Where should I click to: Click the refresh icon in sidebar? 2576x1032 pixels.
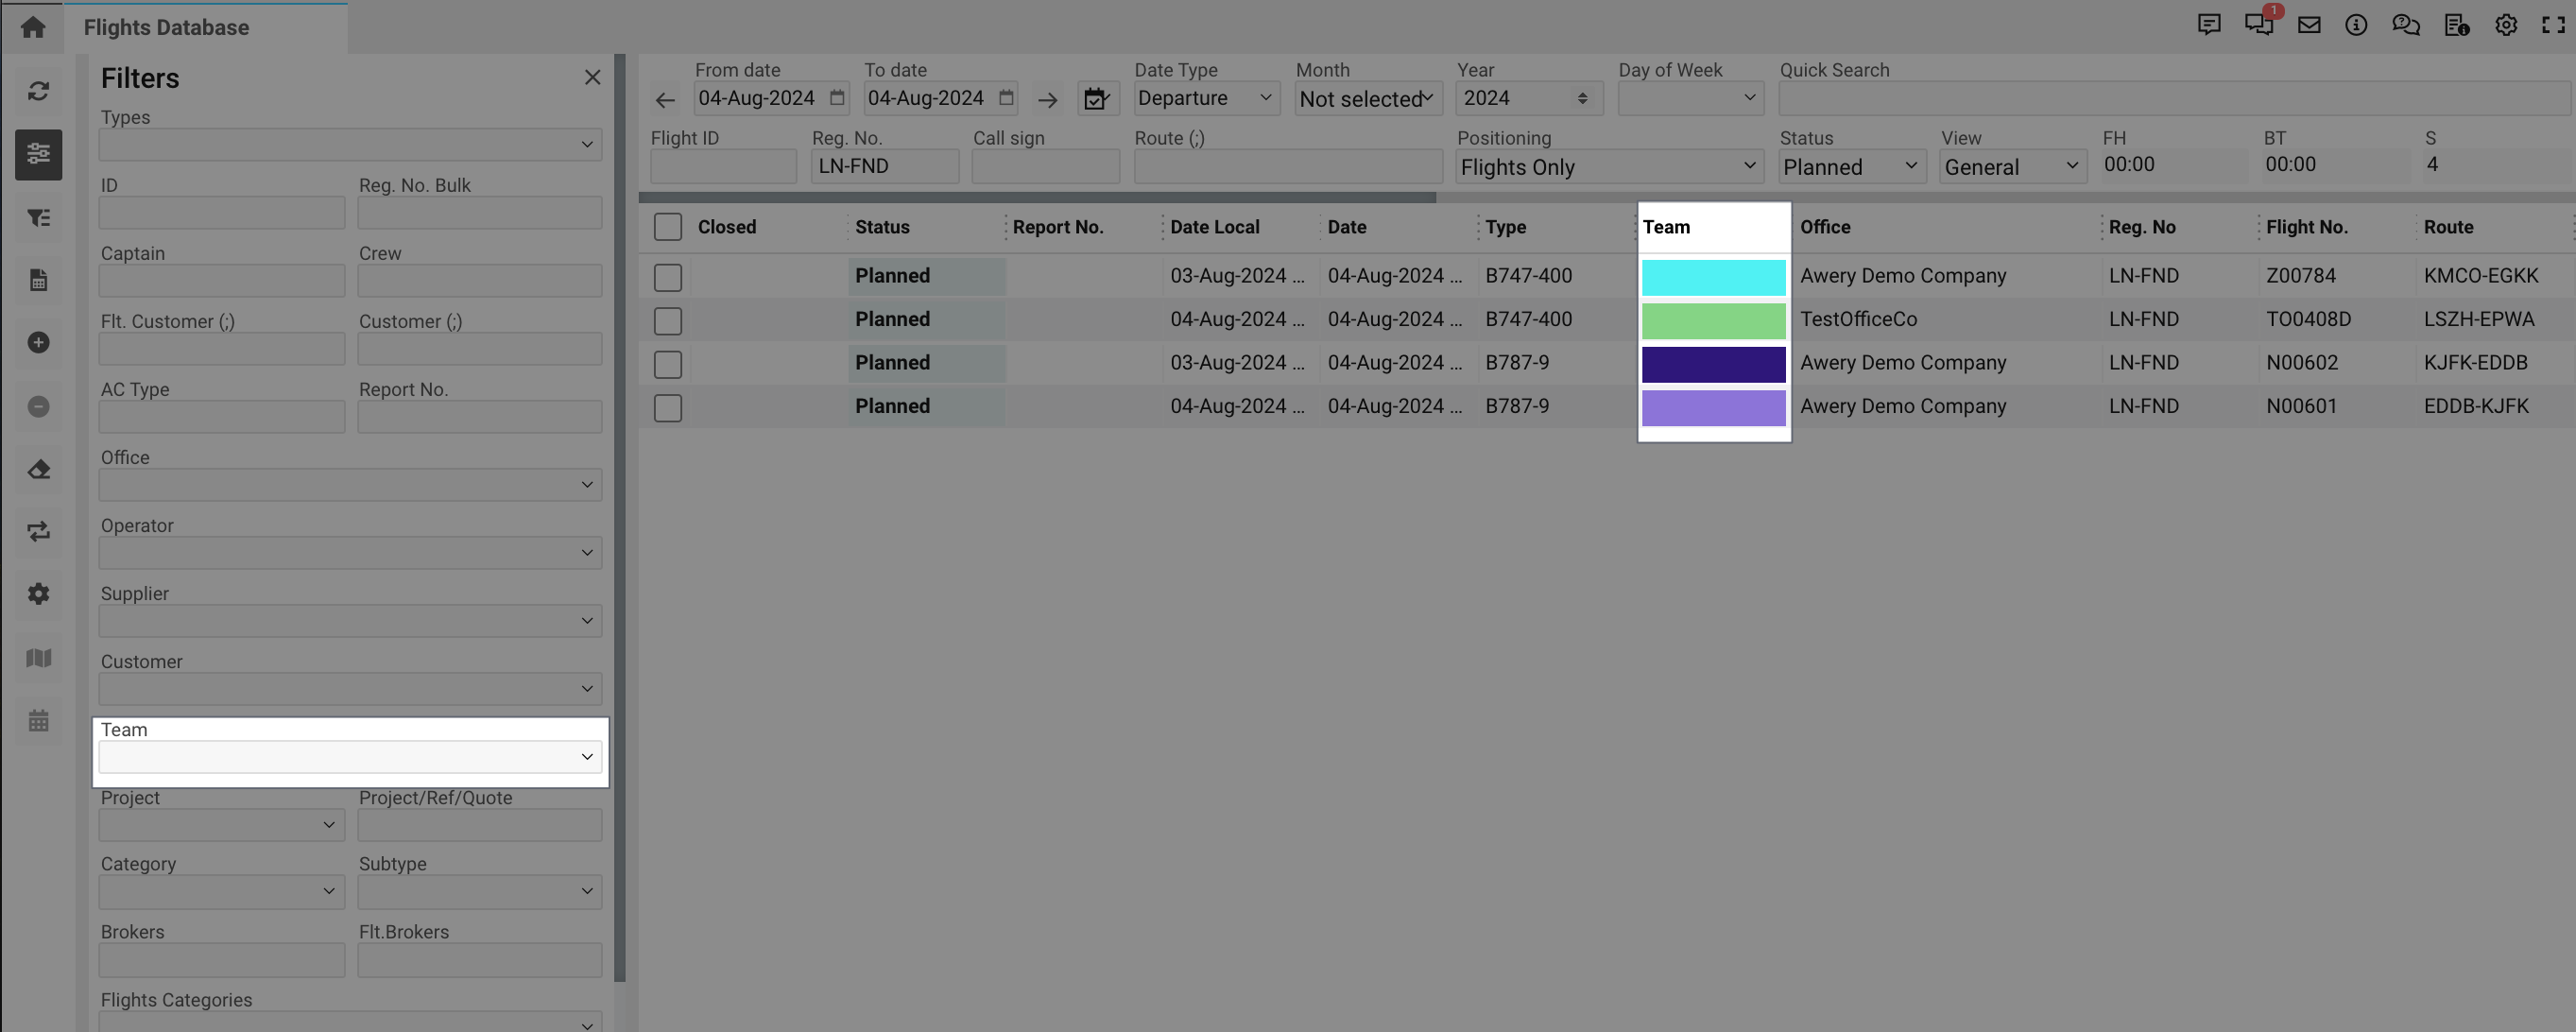38,92
